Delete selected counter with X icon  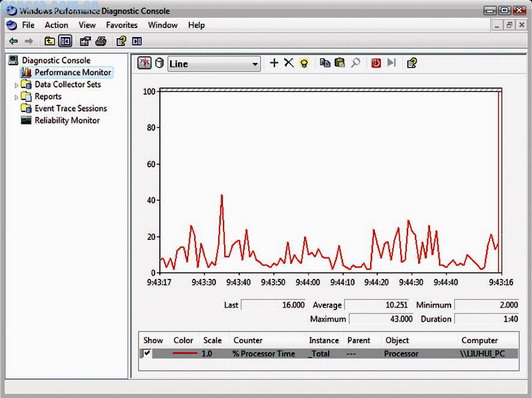click(288, 63)
